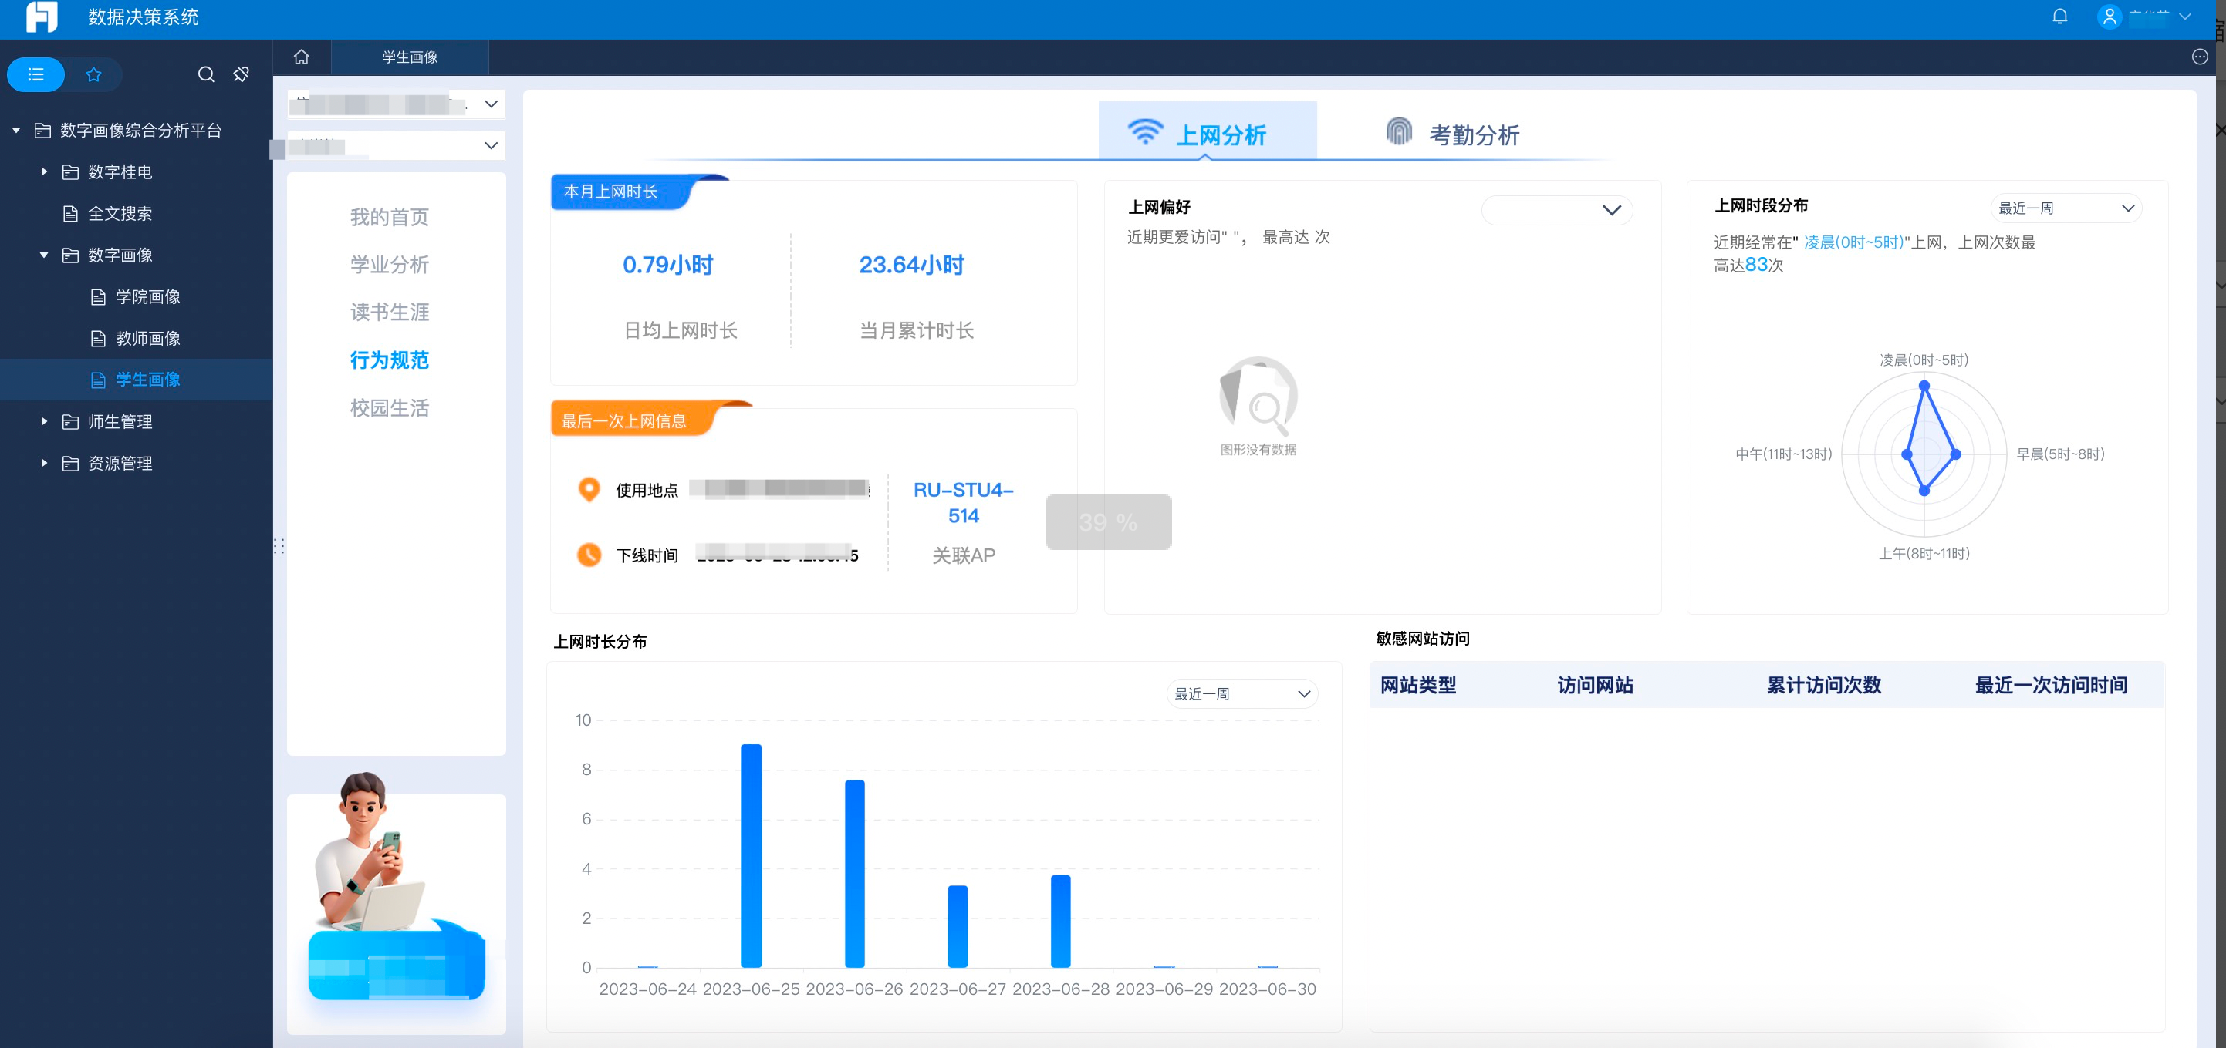This screenshot has width=2226, height=1048.
Task: Click 凌晨(0时~5时) blue link text
Action: click(x=1853, y=242)
